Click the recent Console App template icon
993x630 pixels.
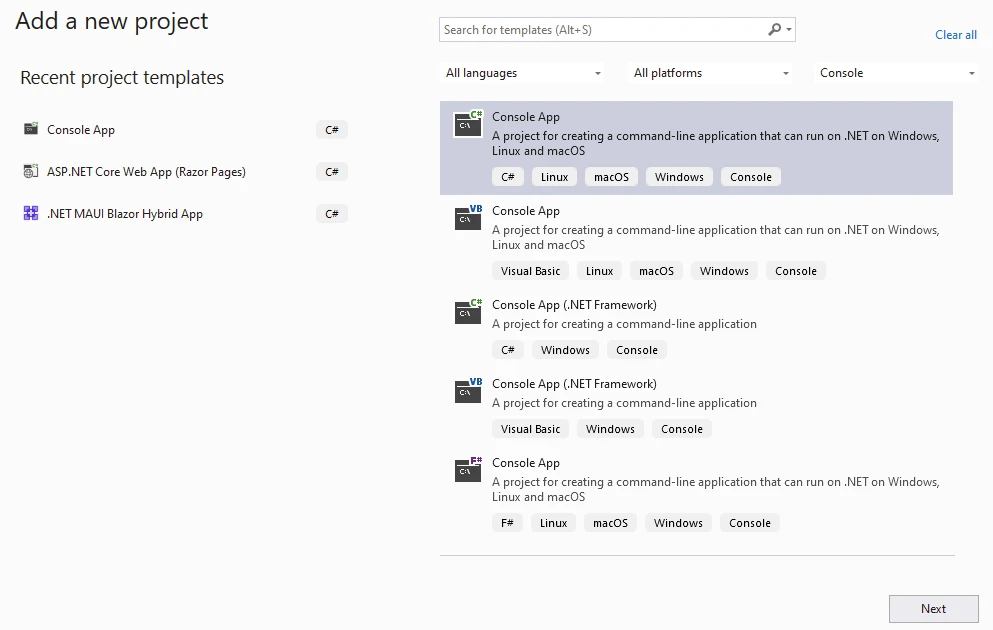coord(31,130)
